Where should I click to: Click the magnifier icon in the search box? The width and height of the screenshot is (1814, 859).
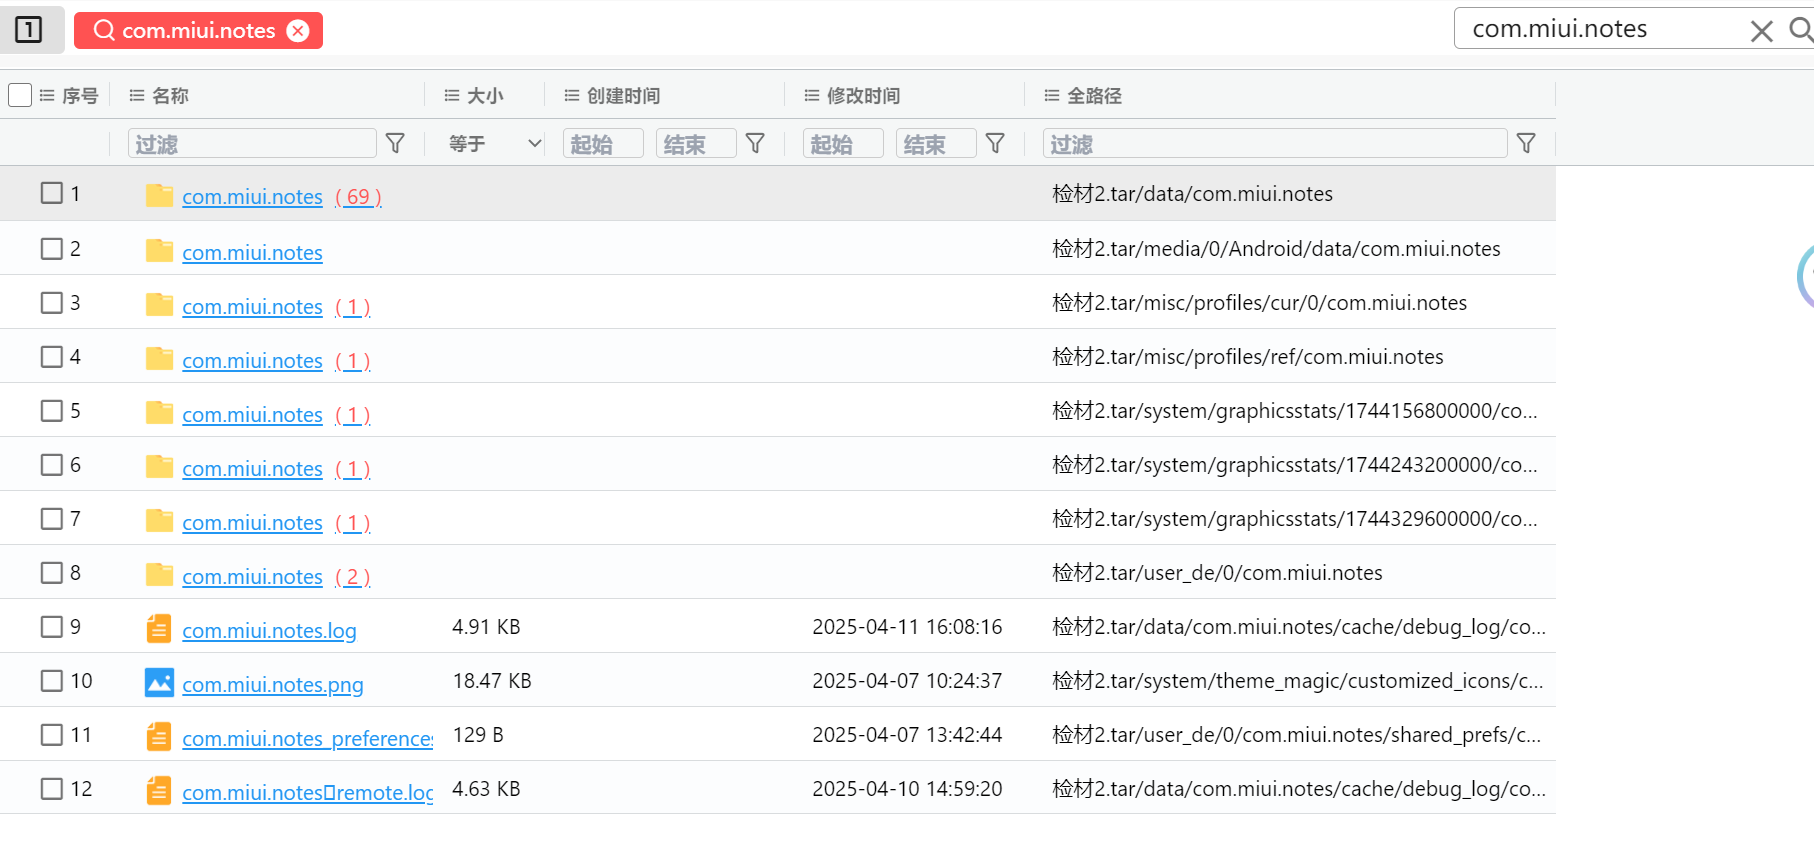[1800, 30]
